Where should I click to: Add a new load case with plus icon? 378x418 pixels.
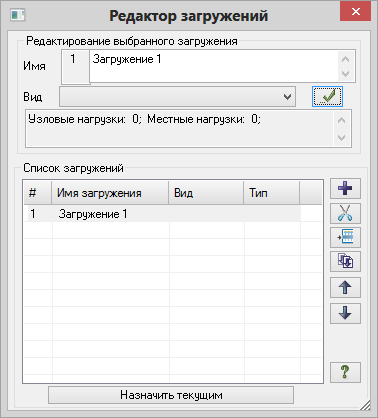345,189
